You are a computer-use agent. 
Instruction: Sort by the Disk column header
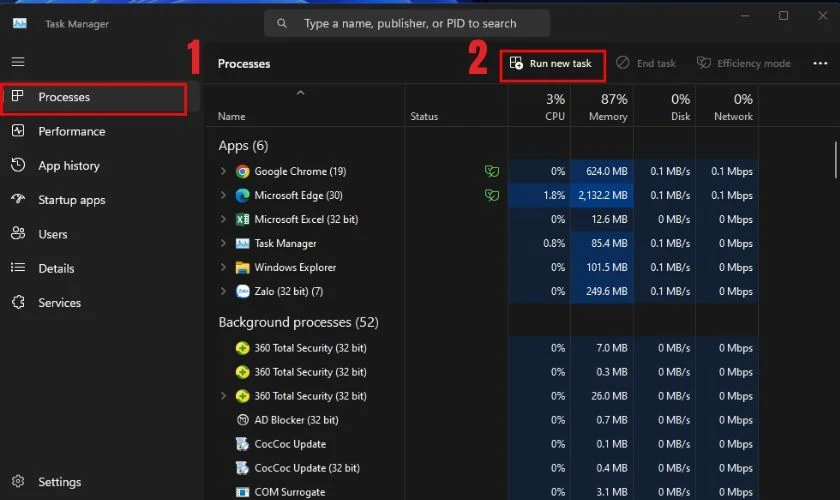click(x=664, y=107)
